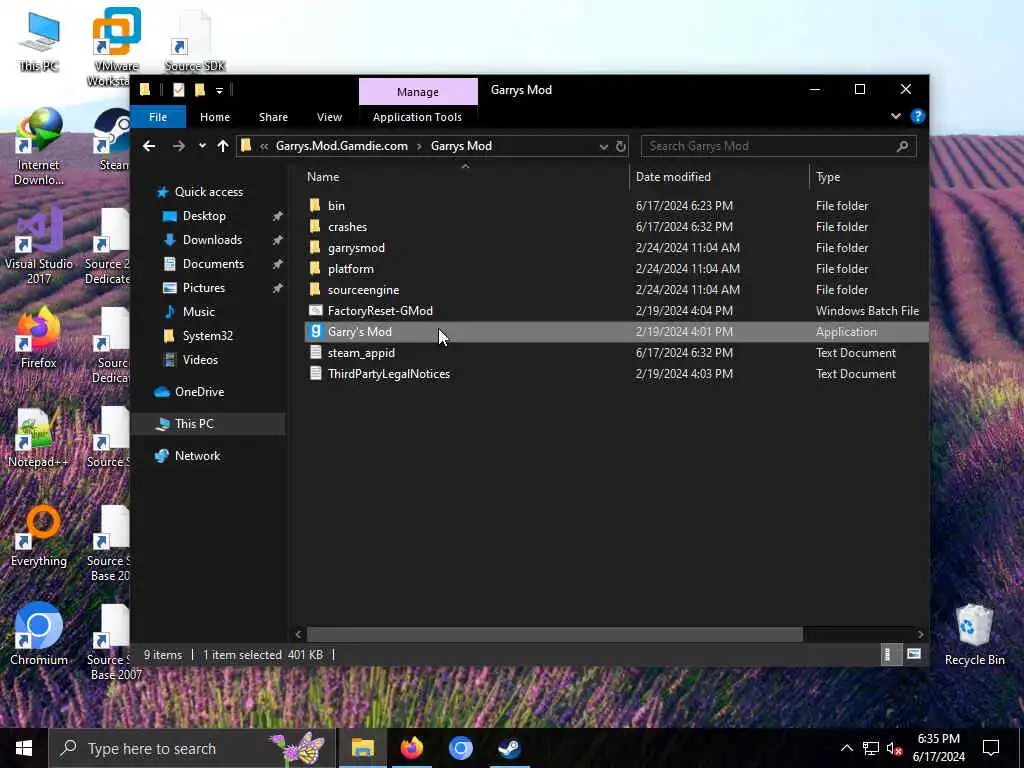
Task: Select the Notepad++ desktop shortcut
Action: point(39,438)
